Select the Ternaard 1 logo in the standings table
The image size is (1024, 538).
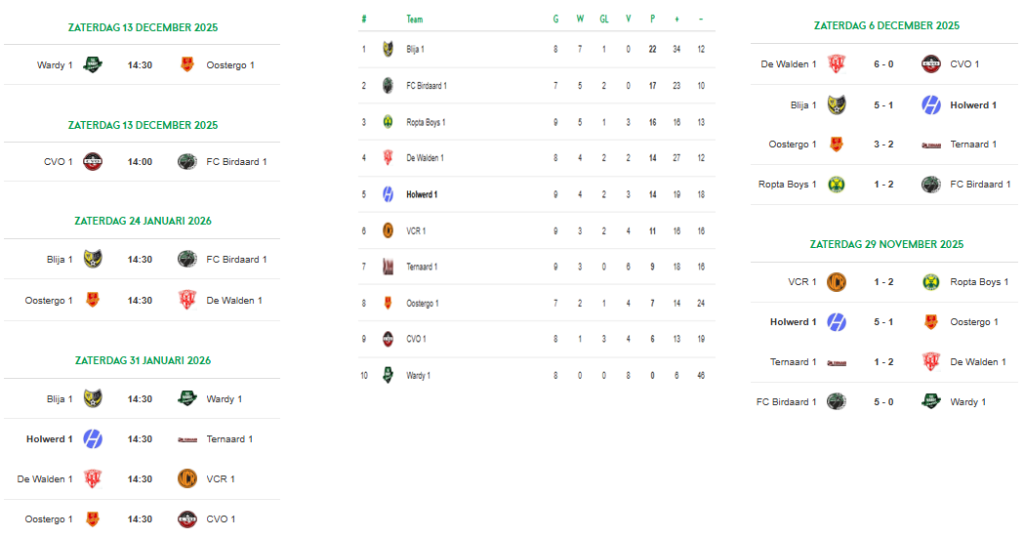pos(388,266)
